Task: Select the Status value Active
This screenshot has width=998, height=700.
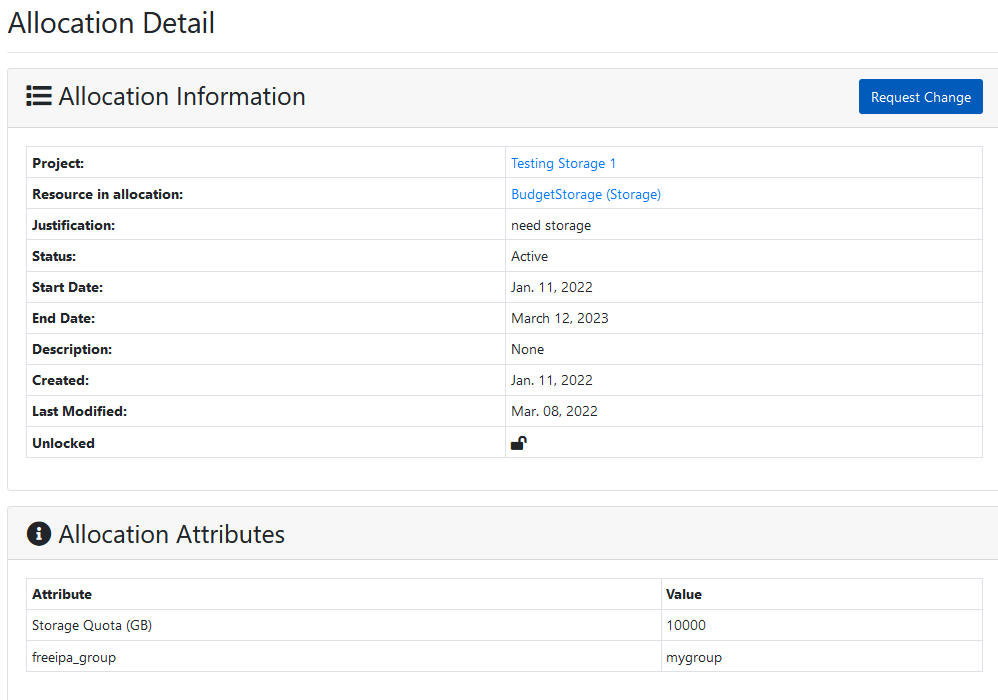Action: click(x=530, y=256)
